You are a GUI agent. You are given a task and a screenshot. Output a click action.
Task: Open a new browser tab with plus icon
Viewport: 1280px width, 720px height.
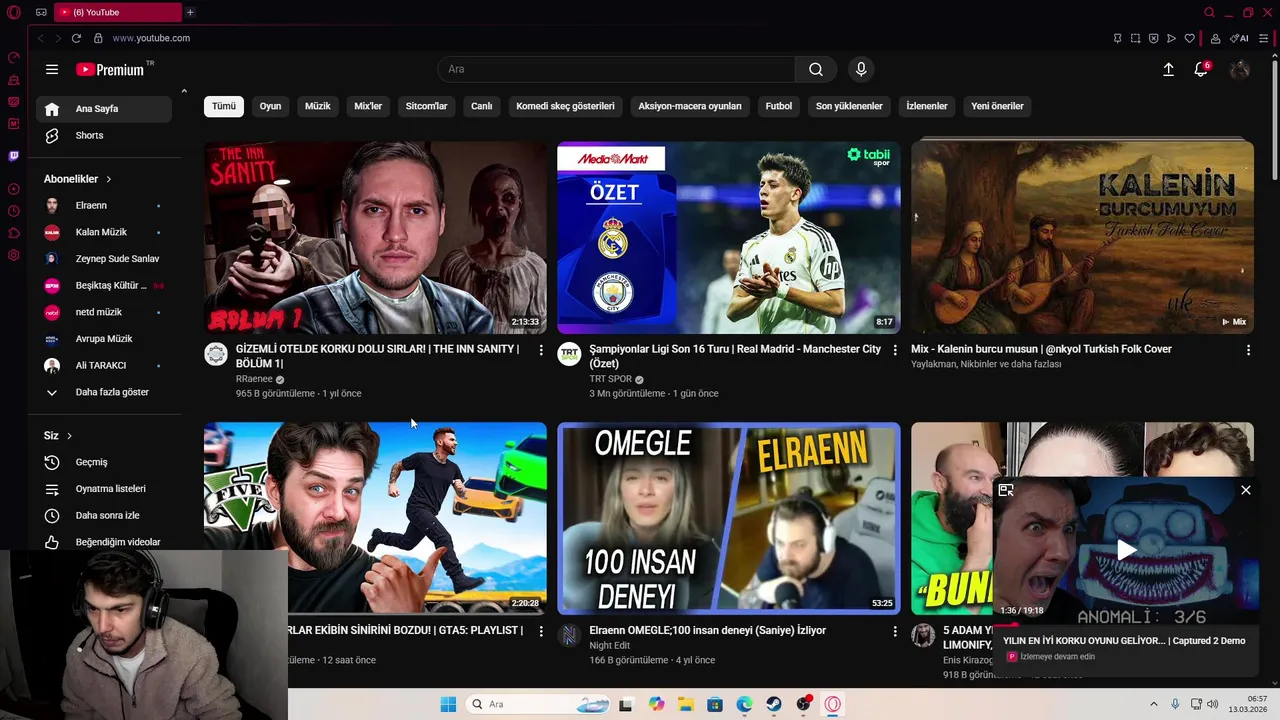point(190,12)
